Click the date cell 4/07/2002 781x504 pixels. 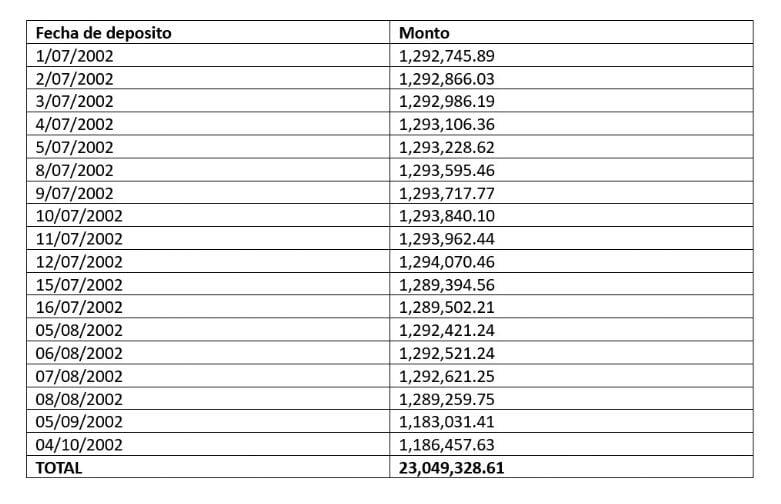tap(75, 124)
